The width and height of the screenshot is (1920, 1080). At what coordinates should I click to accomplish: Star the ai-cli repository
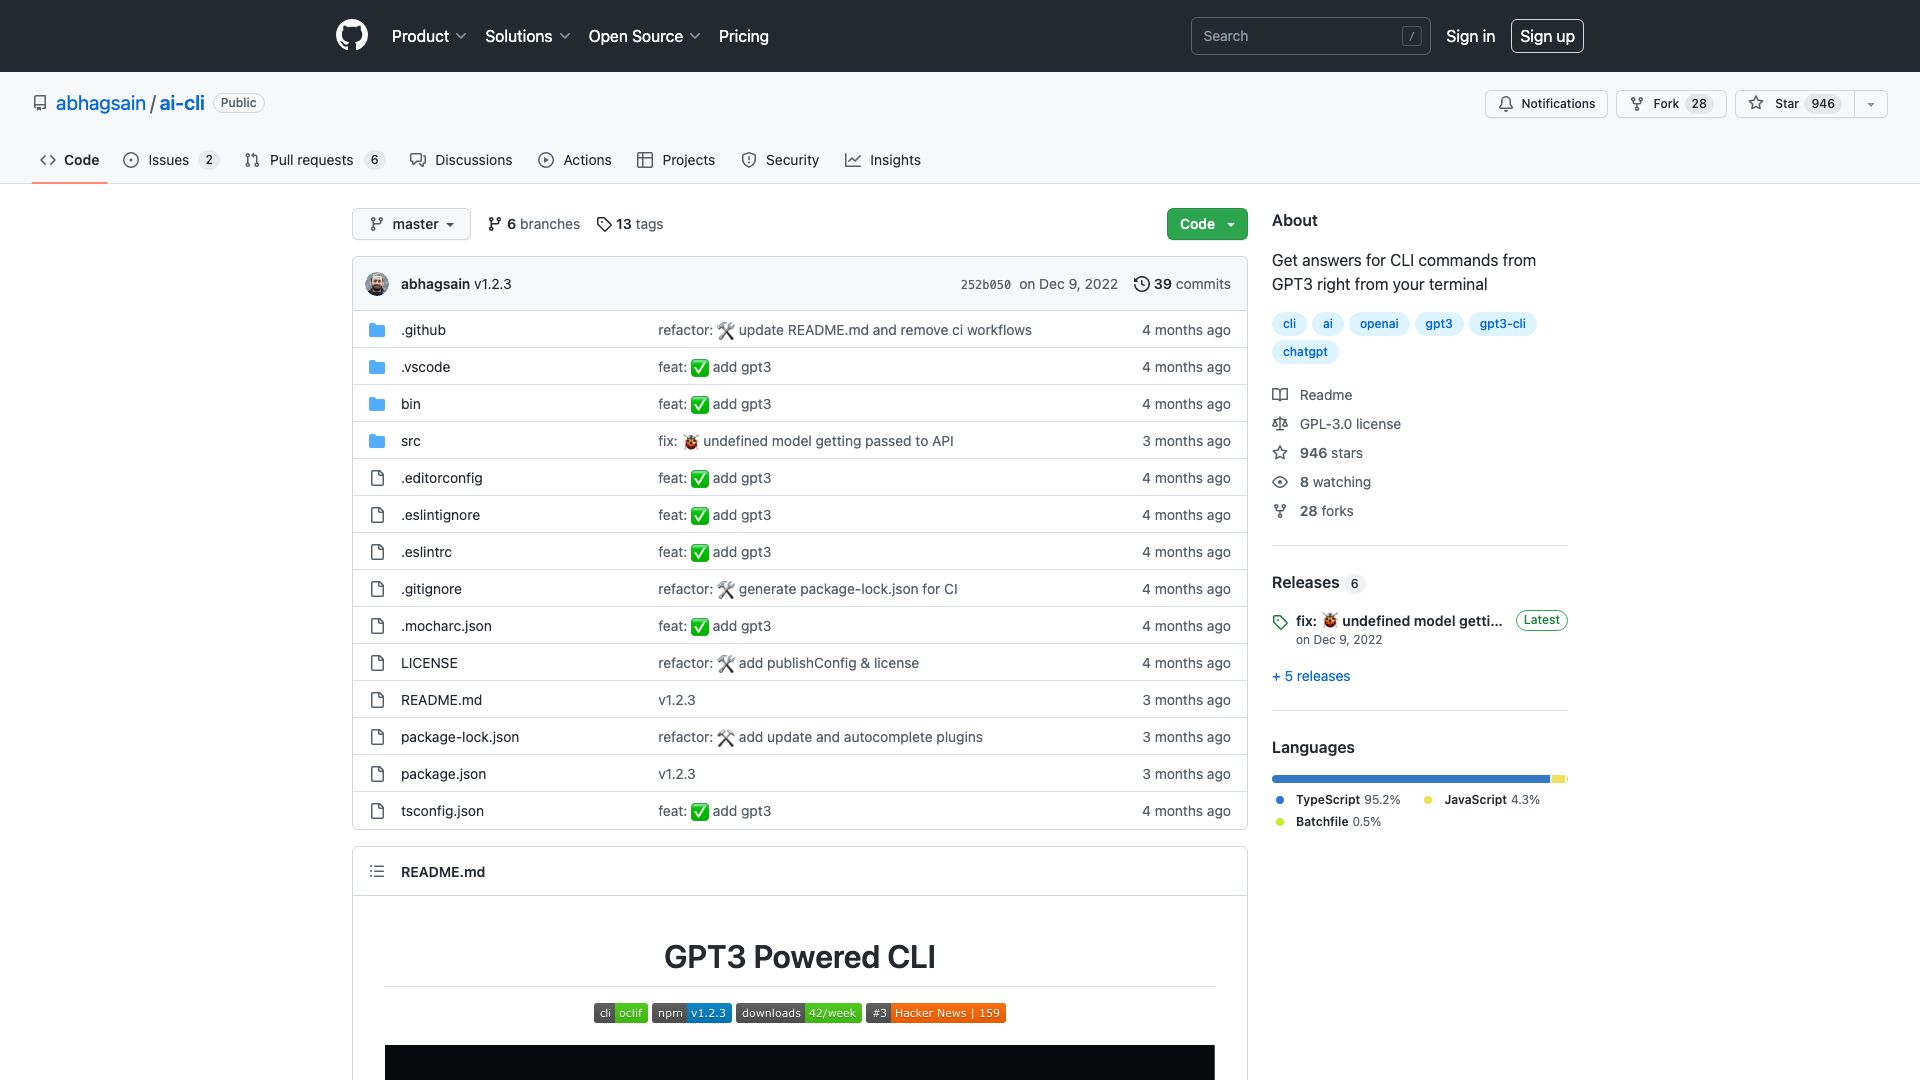(x=1795, y=104)
